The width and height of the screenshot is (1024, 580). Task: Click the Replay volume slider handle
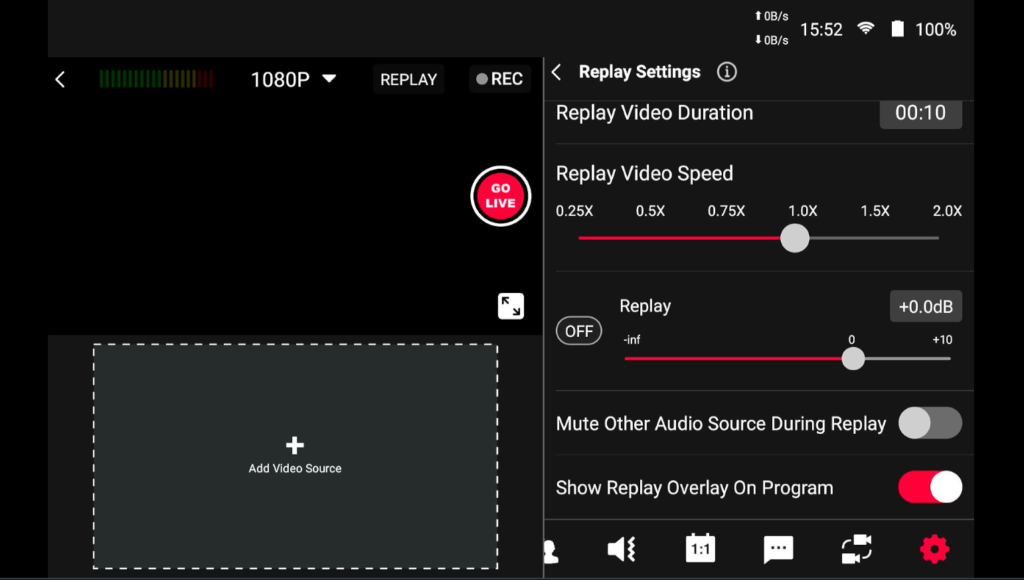[x=853, y=359]
